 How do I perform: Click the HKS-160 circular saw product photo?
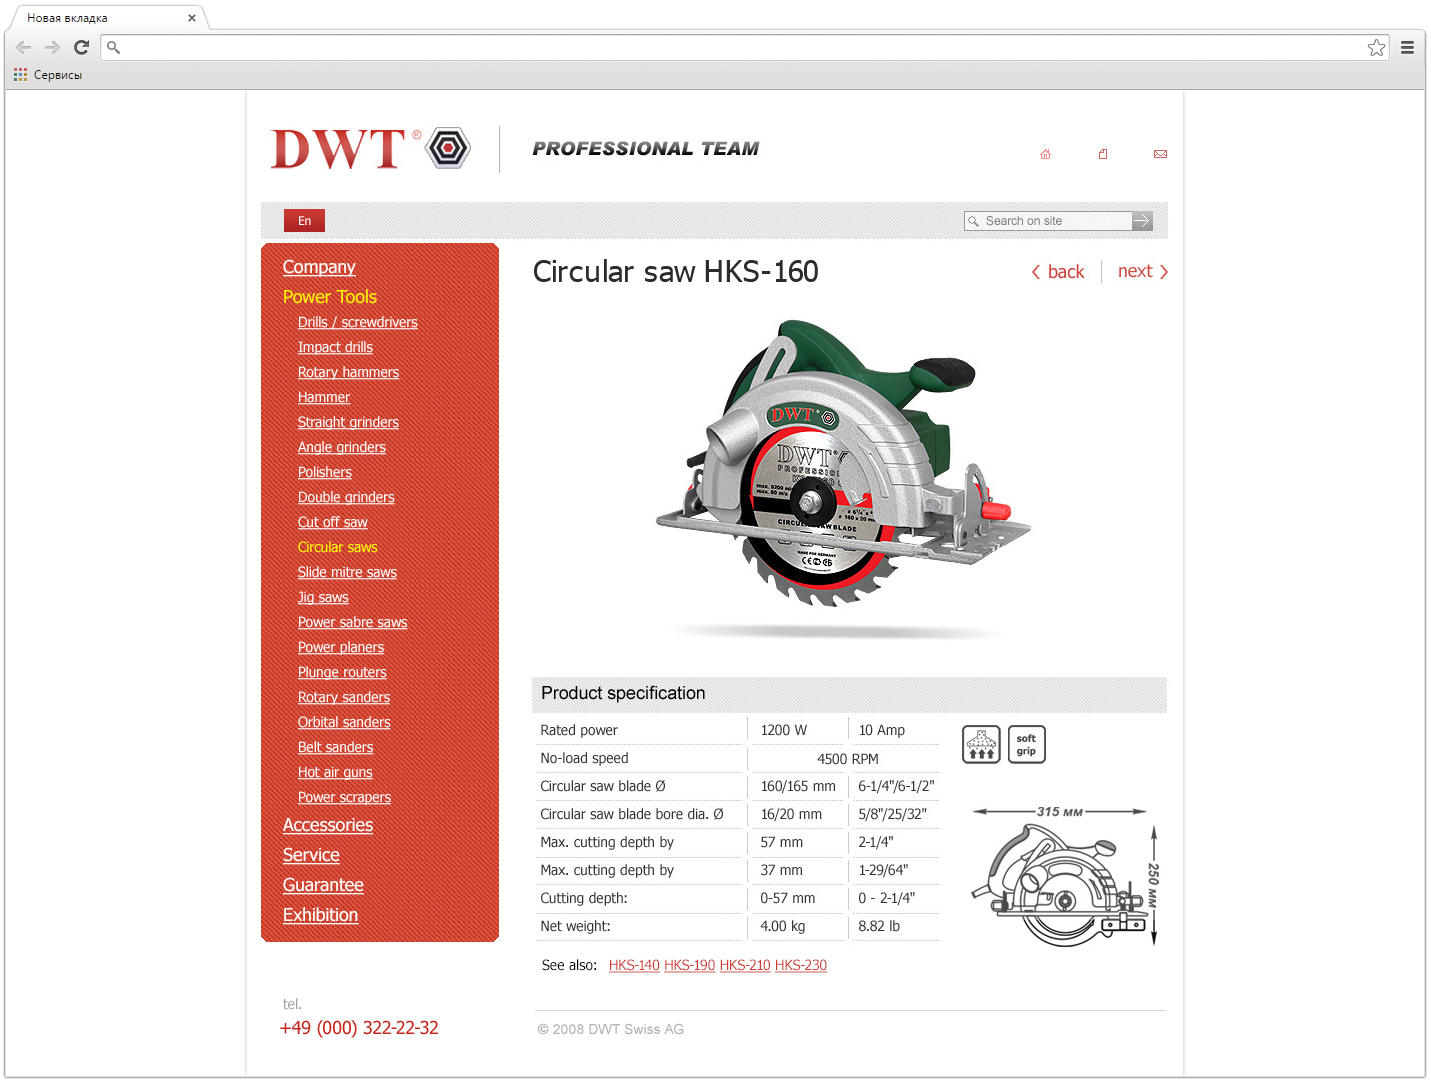(x=842, y=465)
